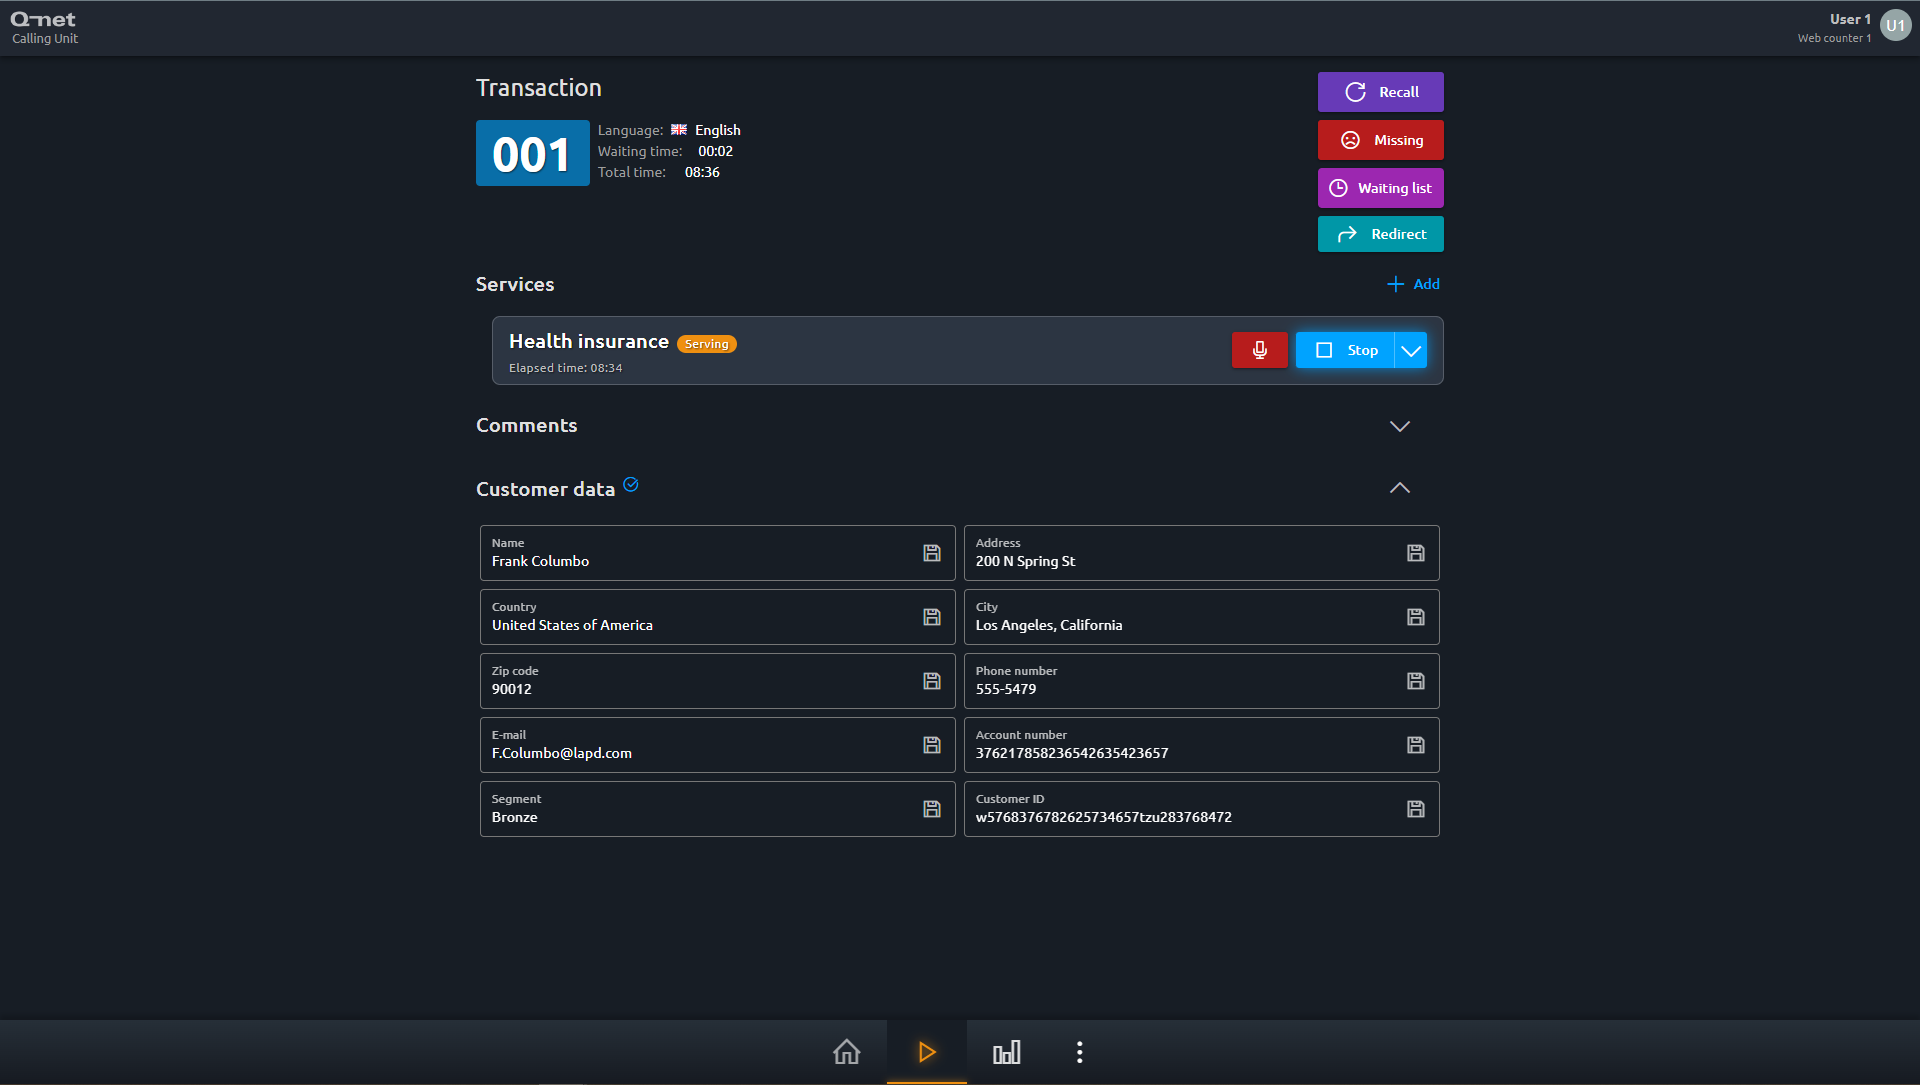The image size is (1920, 1085).
Task: Open the three-dot more menu
Action: (1080, 1052)
